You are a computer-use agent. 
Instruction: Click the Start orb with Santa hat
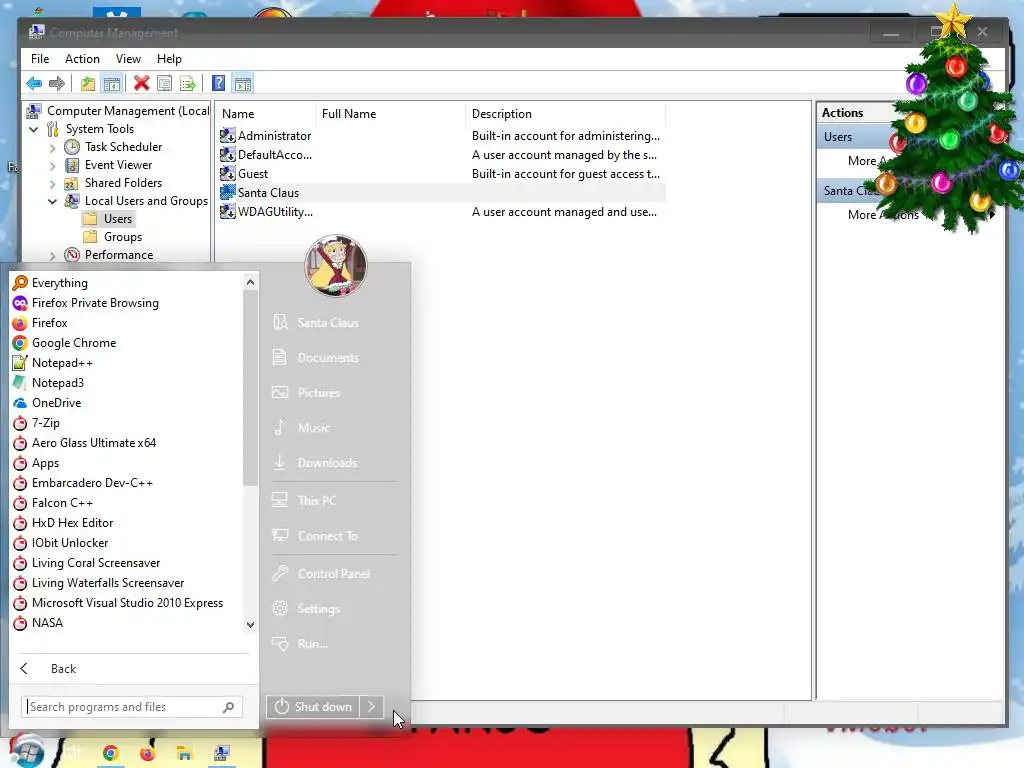pyautogui.click(x=26, y=751)
